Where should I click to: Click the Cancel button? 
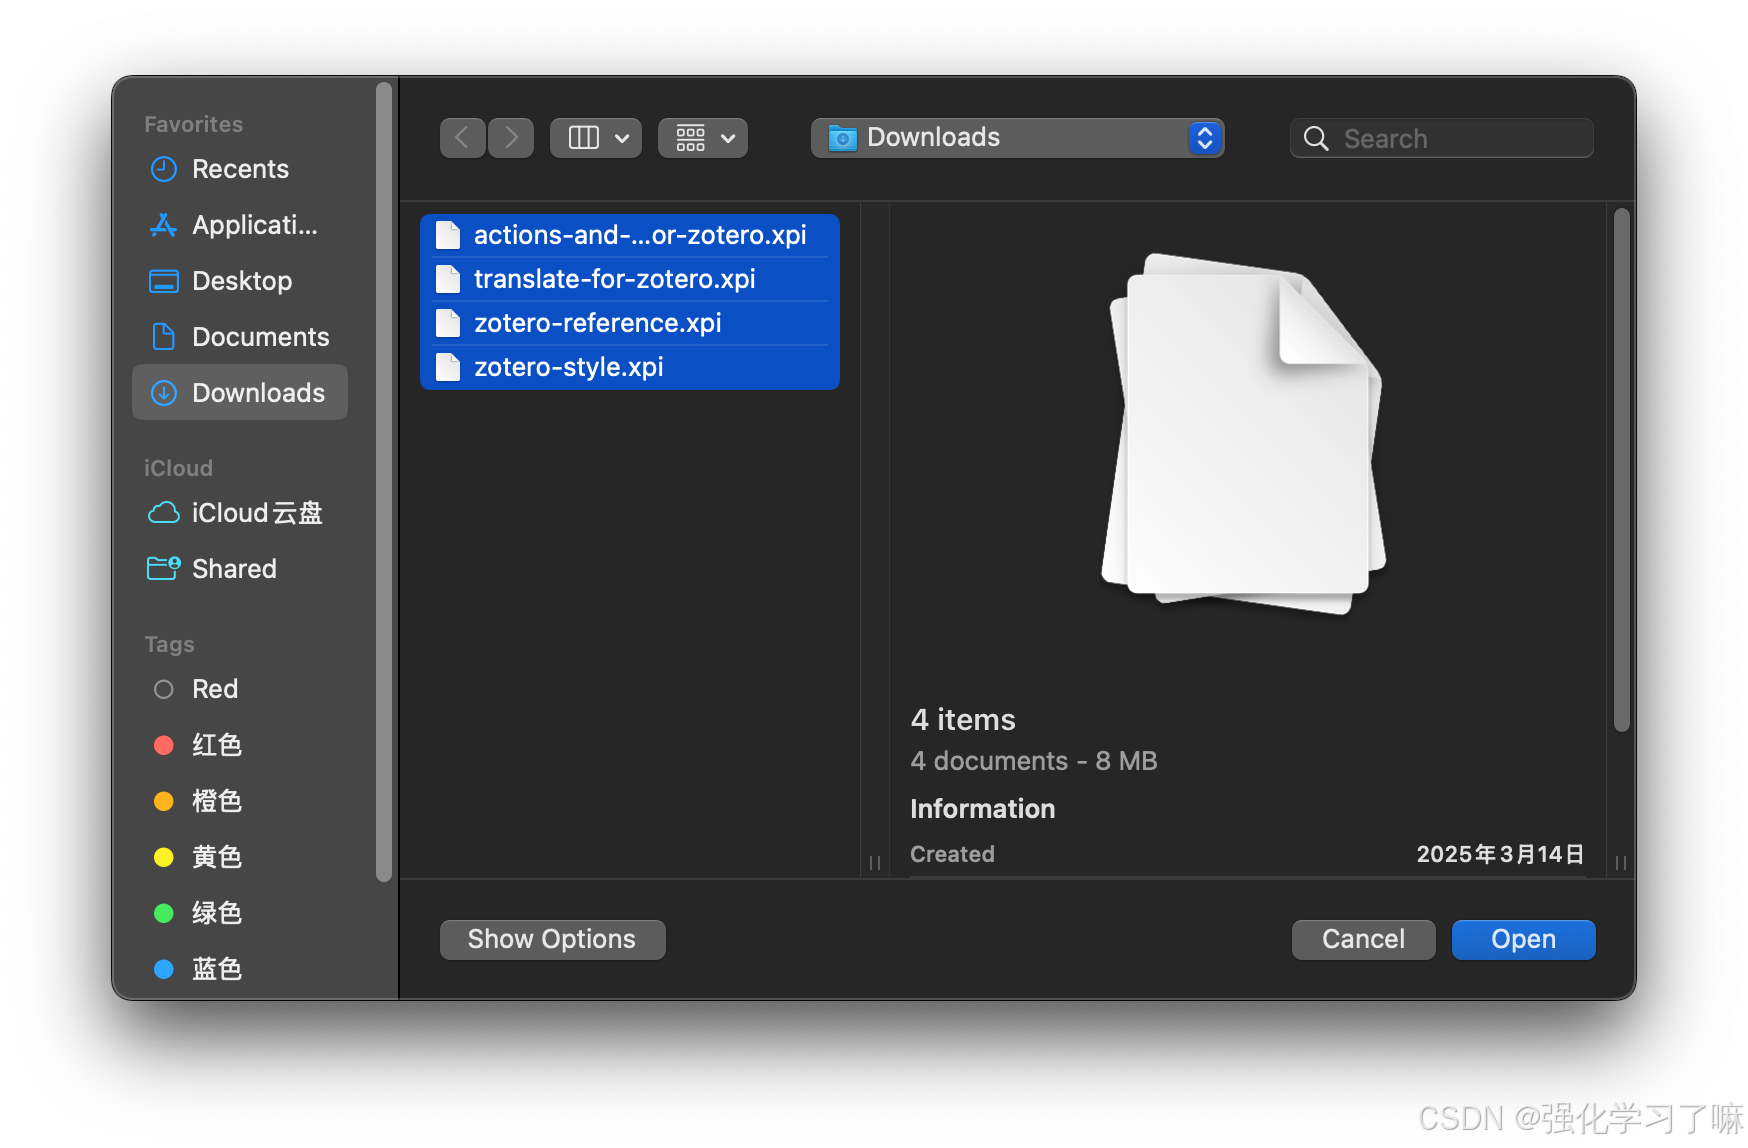click(1363, 940)
